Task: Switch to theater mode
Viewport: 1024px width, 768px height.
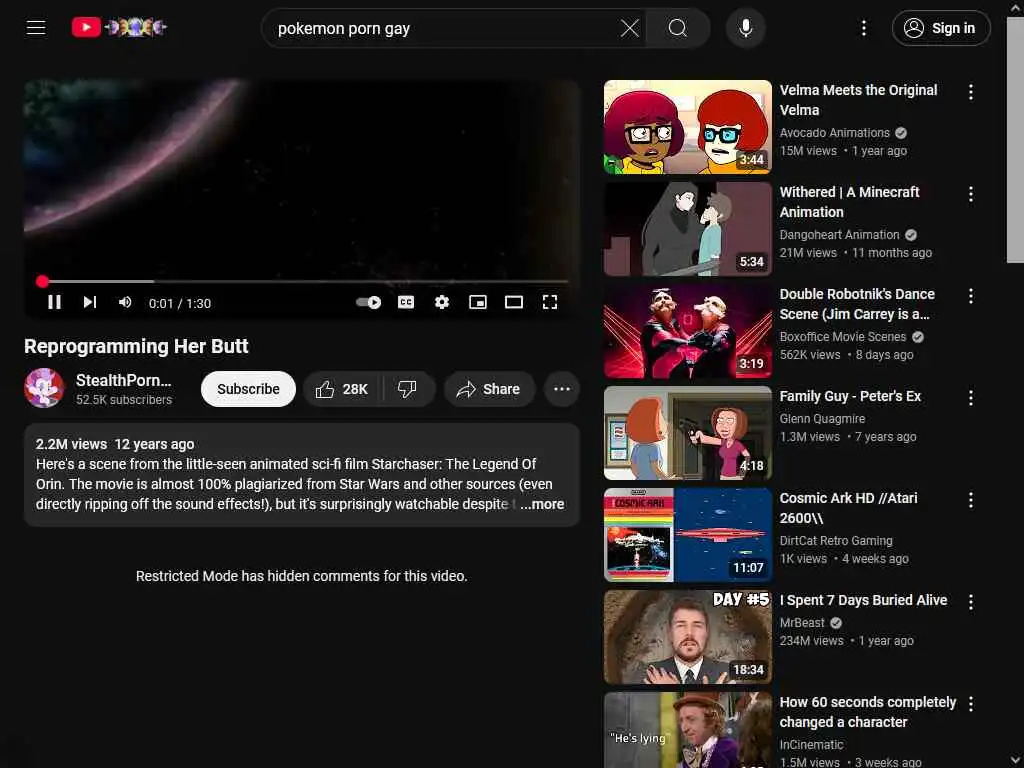Action: pyautogui.click(x=514, y=302)
